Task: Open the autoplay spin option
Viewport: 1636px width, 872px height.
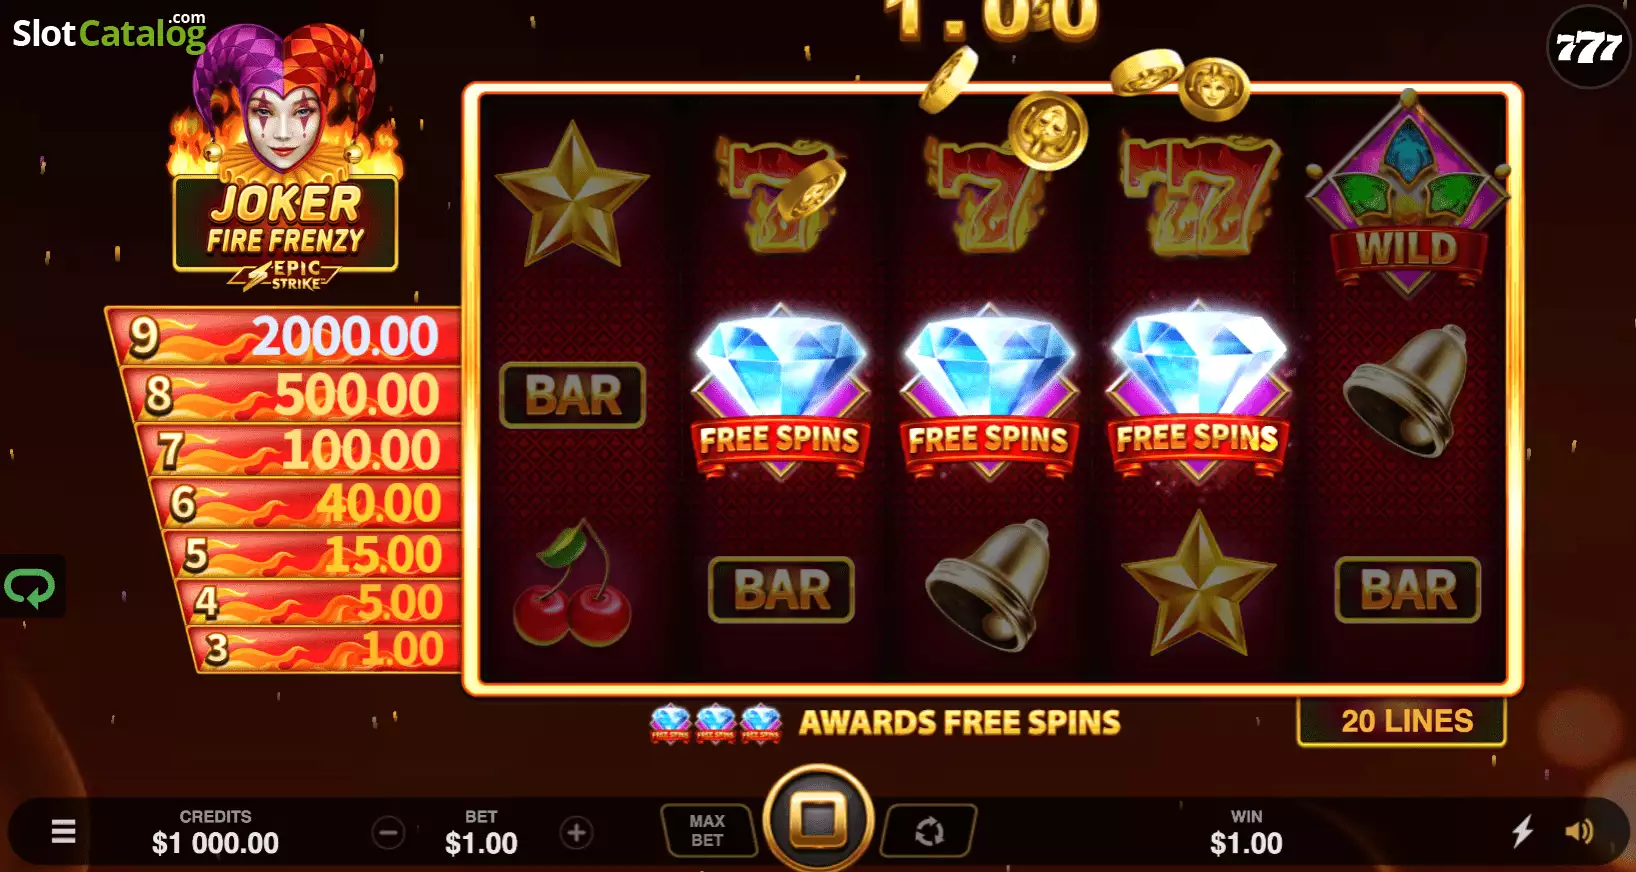Action: click(929, 831)
